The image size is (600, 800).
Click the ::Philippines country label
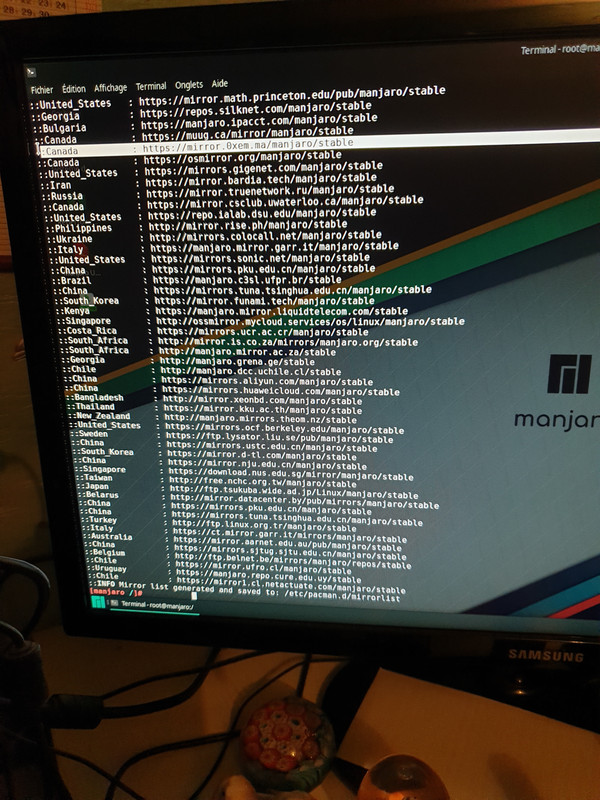(79, 228)
